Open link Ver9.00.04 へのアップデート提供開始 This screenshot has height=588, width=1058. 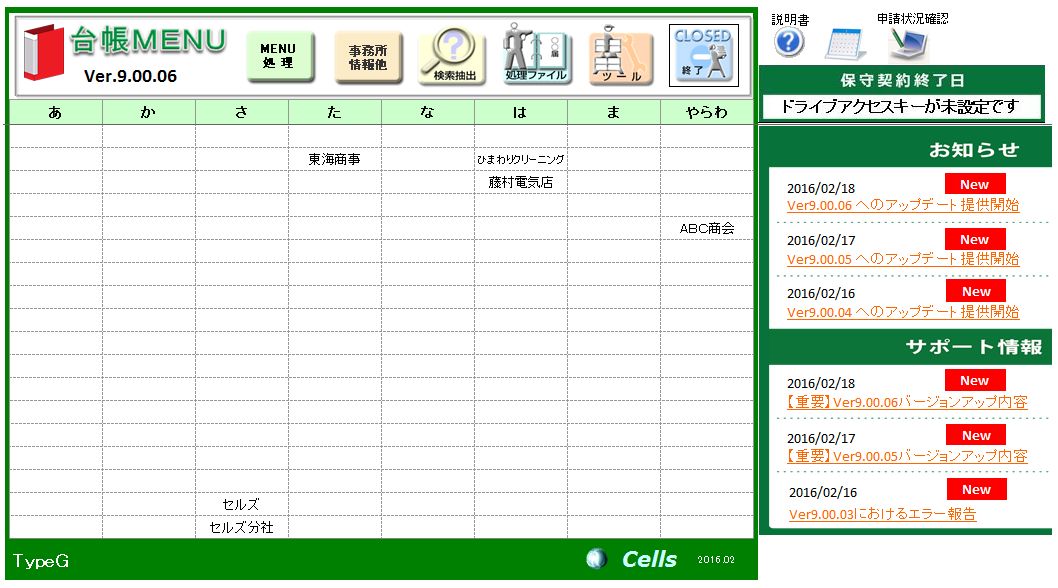pyautogui.click(x=903, y=313)
